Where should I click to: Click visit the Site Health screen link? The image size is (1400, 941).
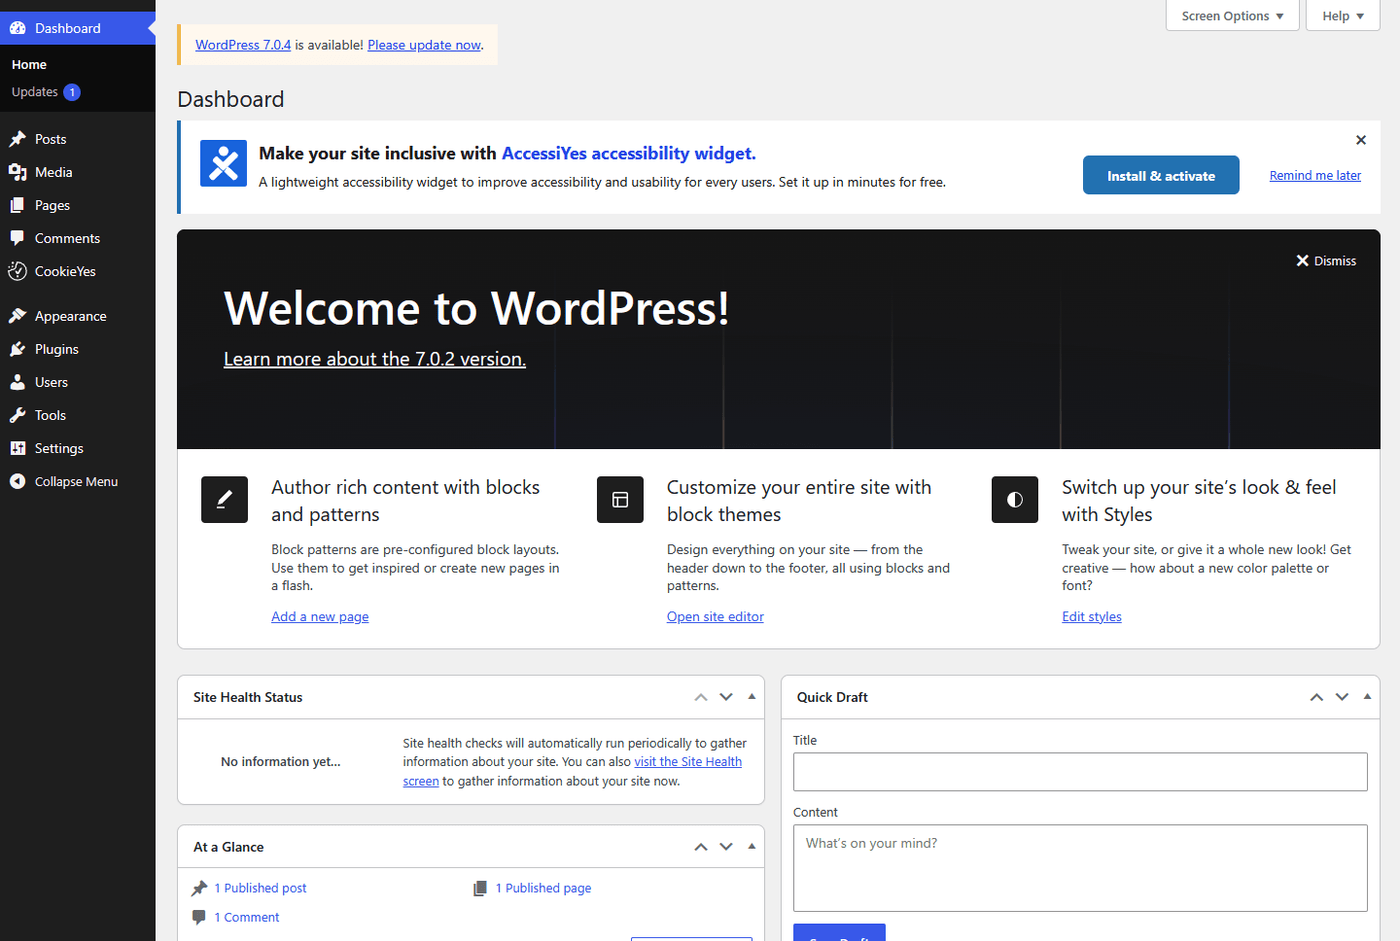click(x=688, y=761)
